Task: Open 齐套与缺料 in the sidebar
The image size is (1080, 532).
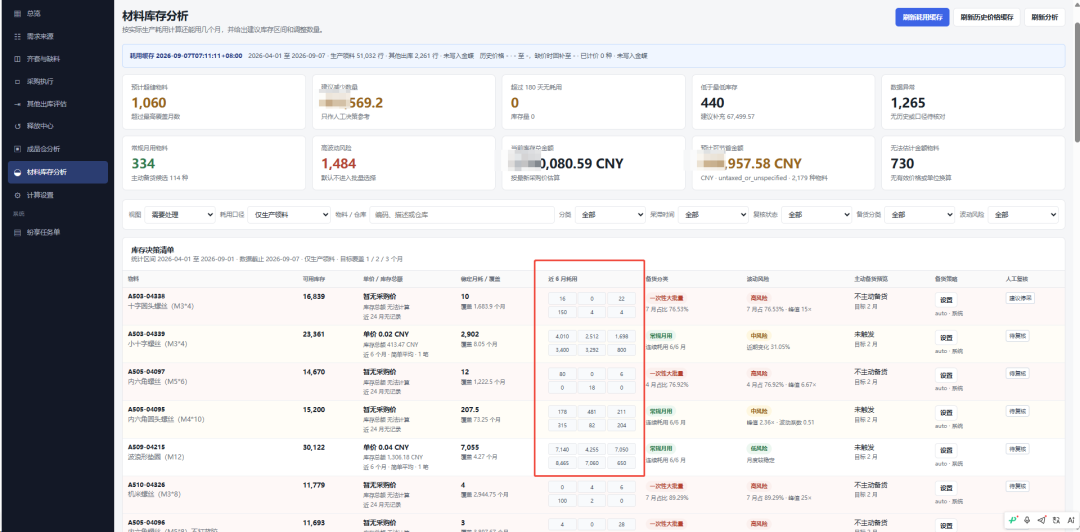Action: tap(57, 59)
